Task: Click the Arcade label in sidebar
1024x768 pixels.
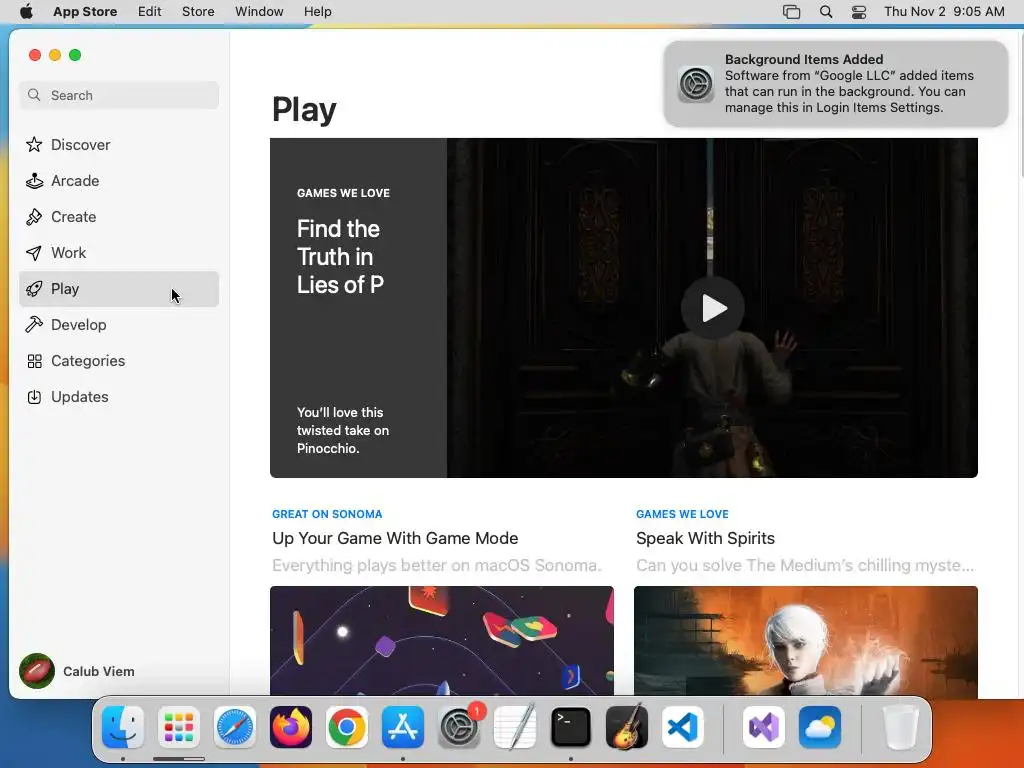Action: (x=75, y=181)
